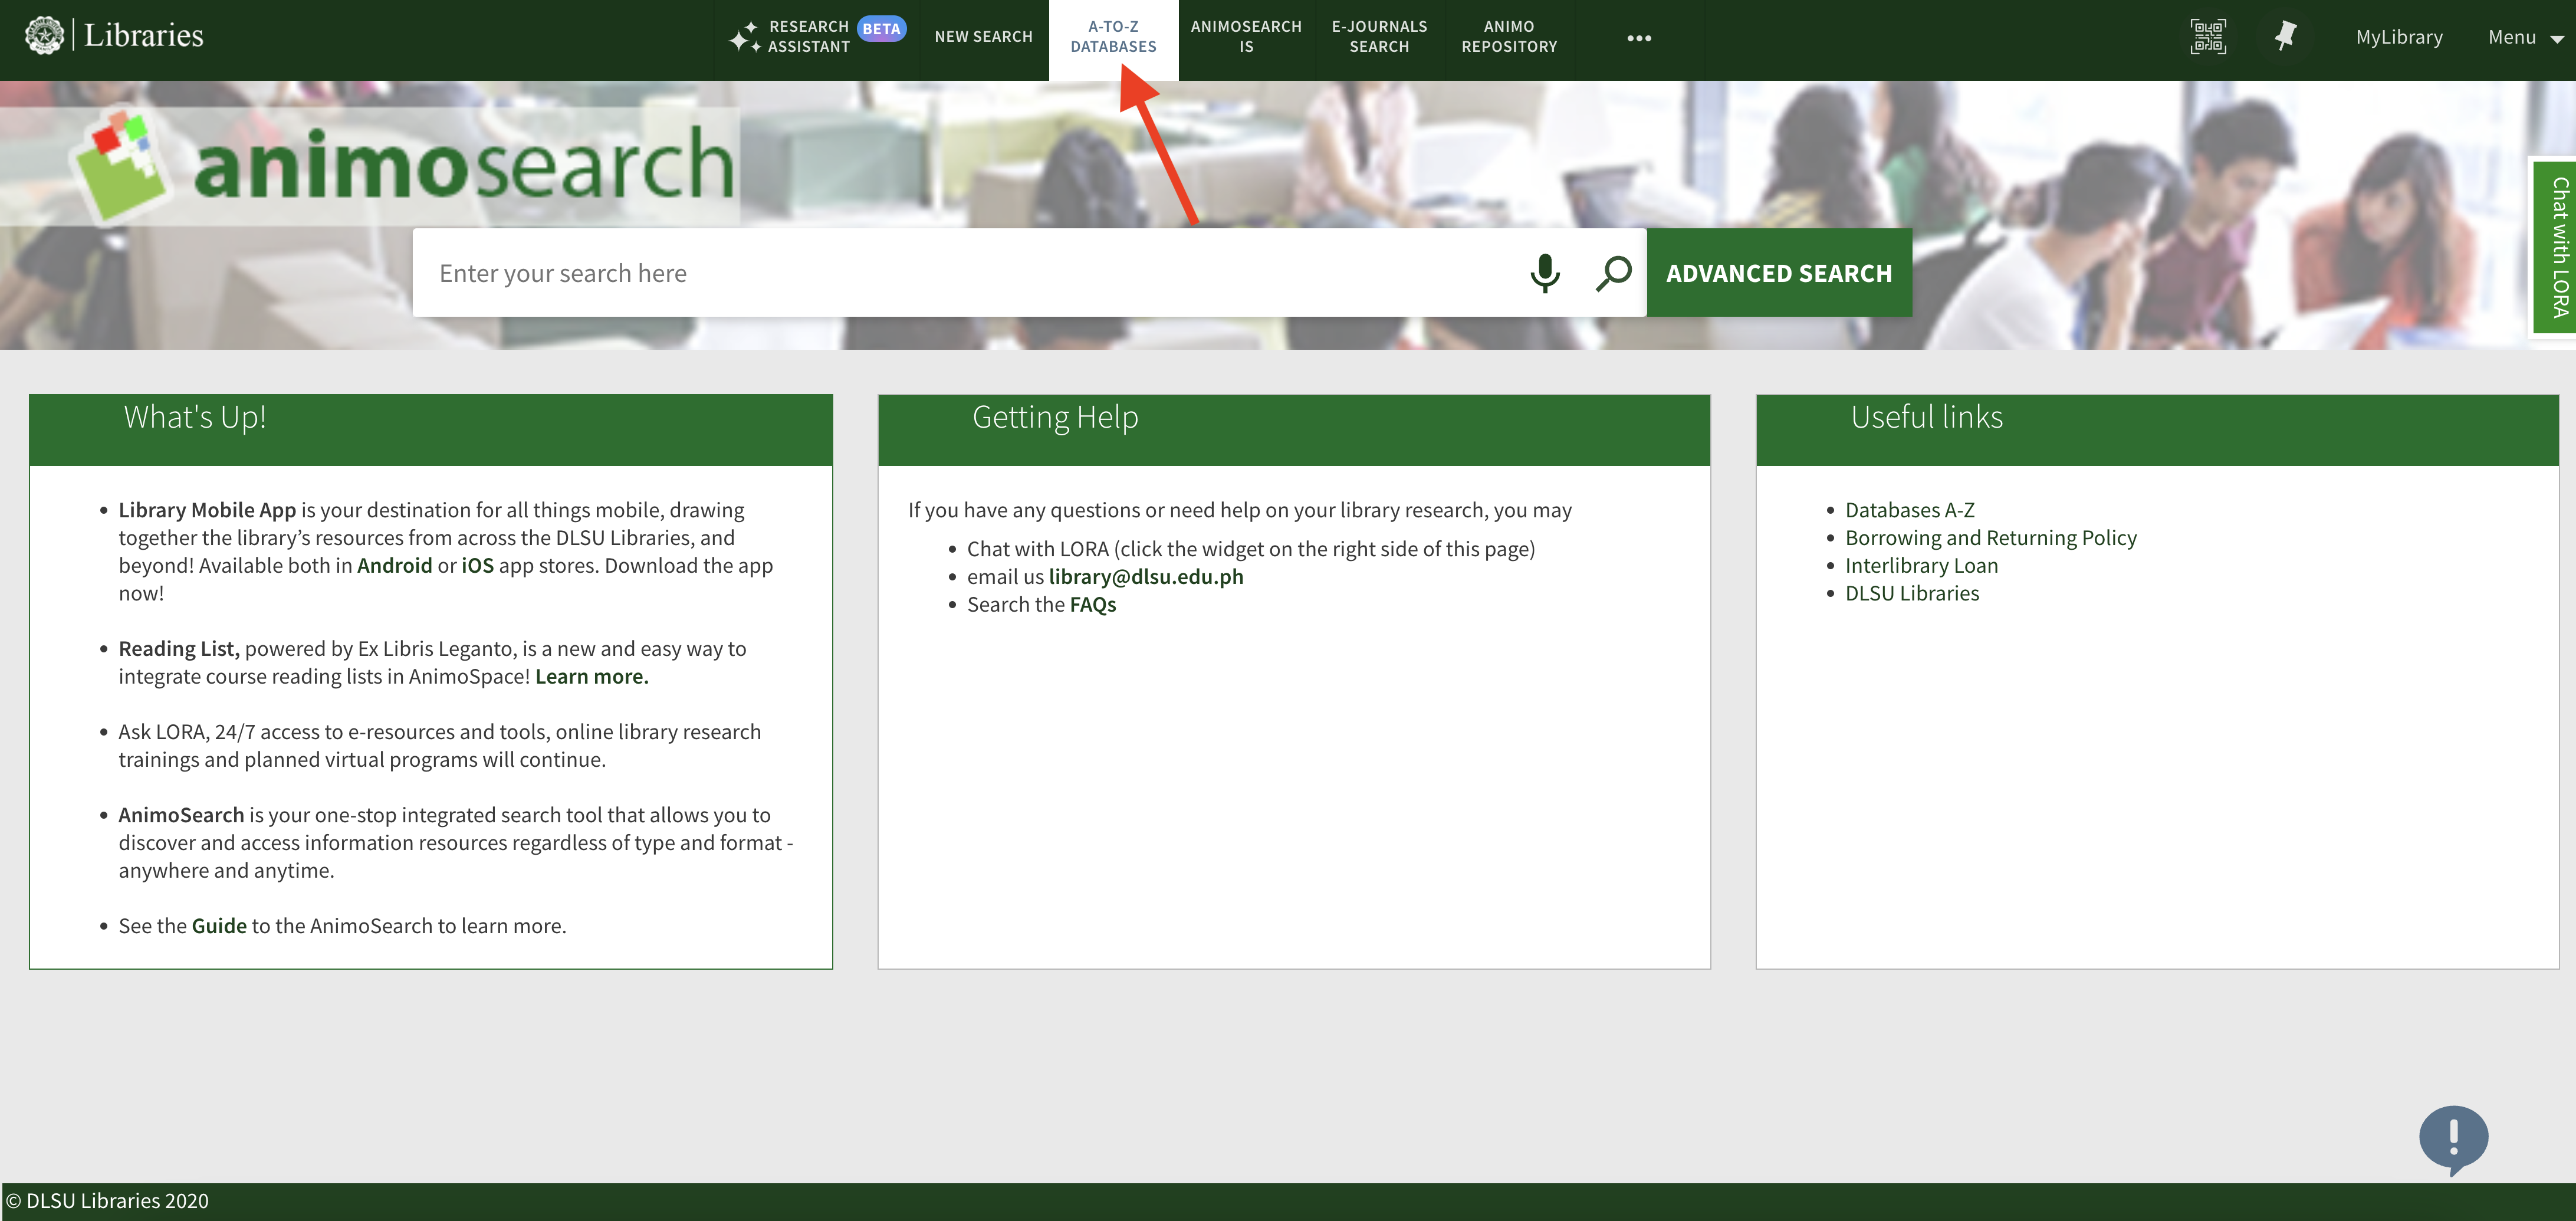Open the Chat with LORA side tab
The width and height of the screenshot is (2576, 1221).
(2557, 246)
